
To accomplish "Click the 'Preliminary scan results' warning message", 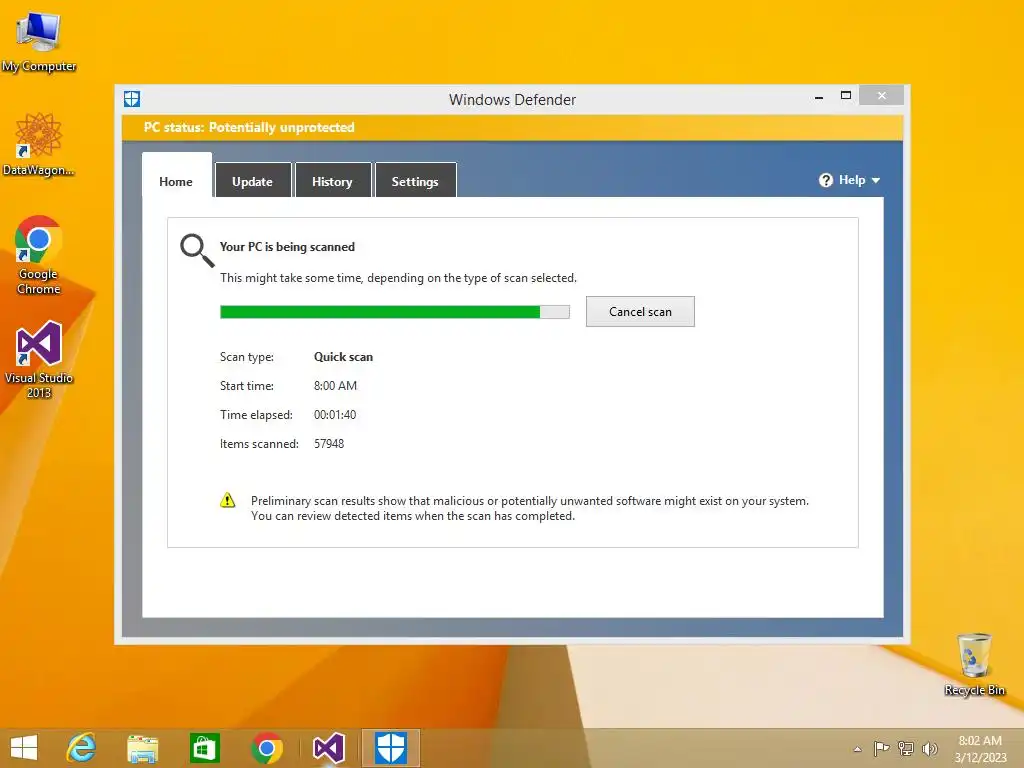I will click(530, 508).
